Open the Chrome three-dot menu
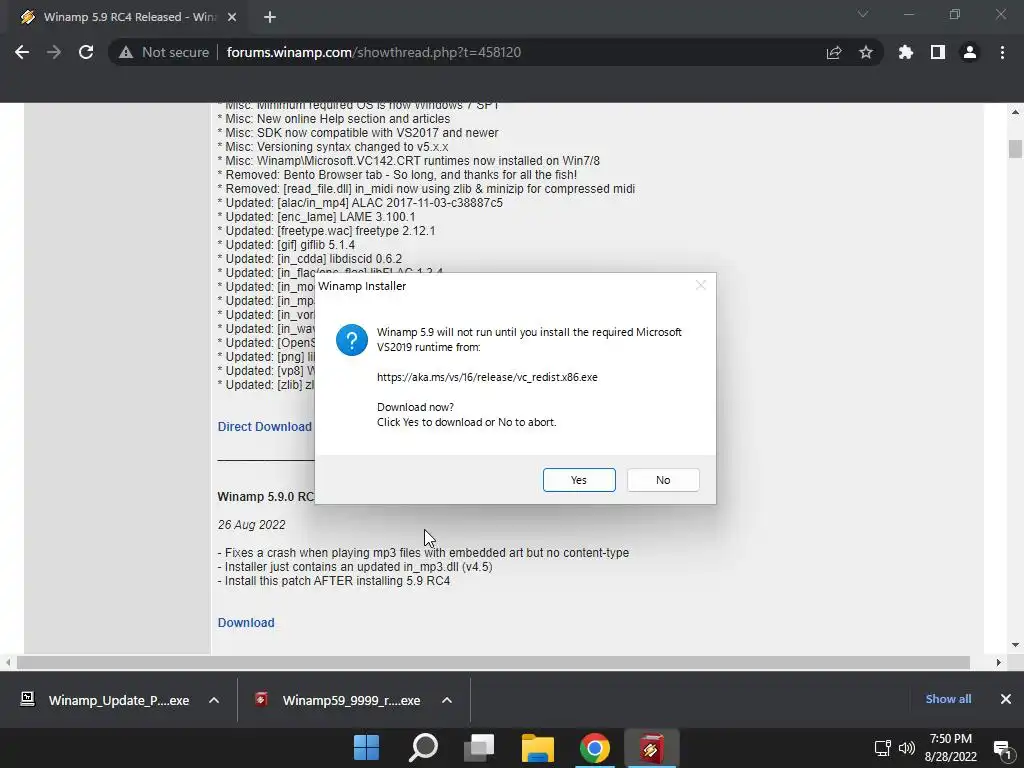Viewport: 1024px width, 768px height. (x=1002, y=52)
